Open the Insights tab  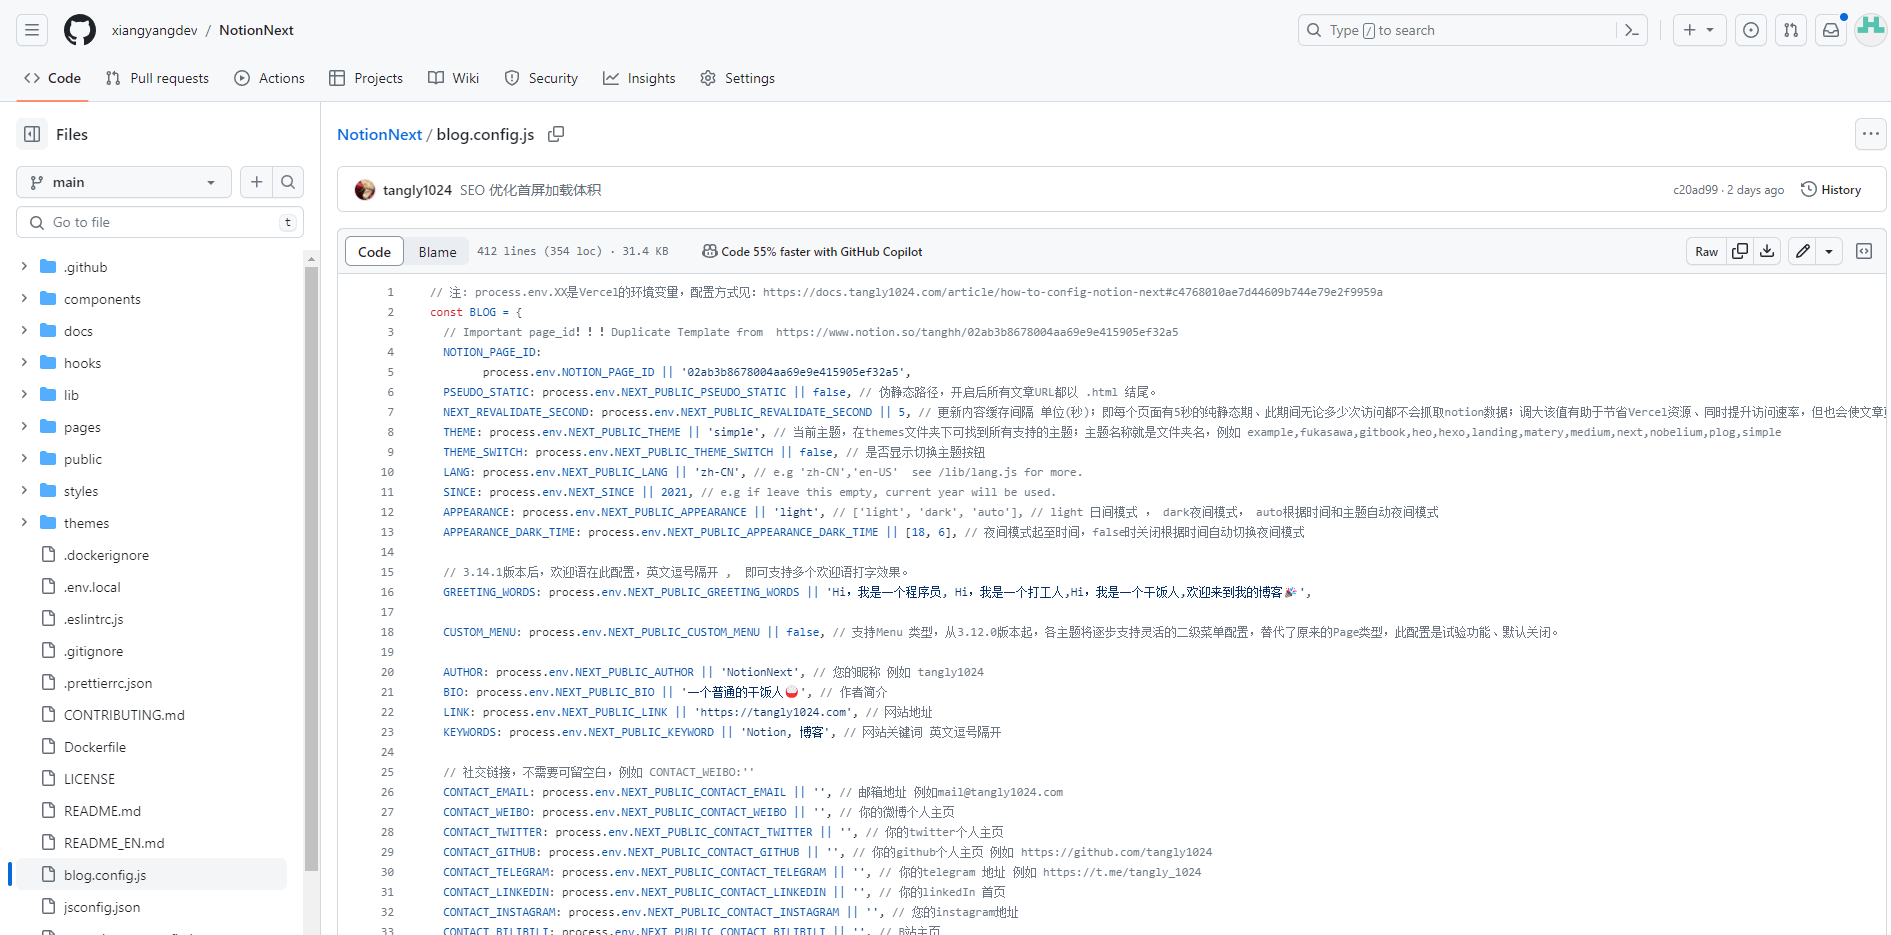point(639,78)
